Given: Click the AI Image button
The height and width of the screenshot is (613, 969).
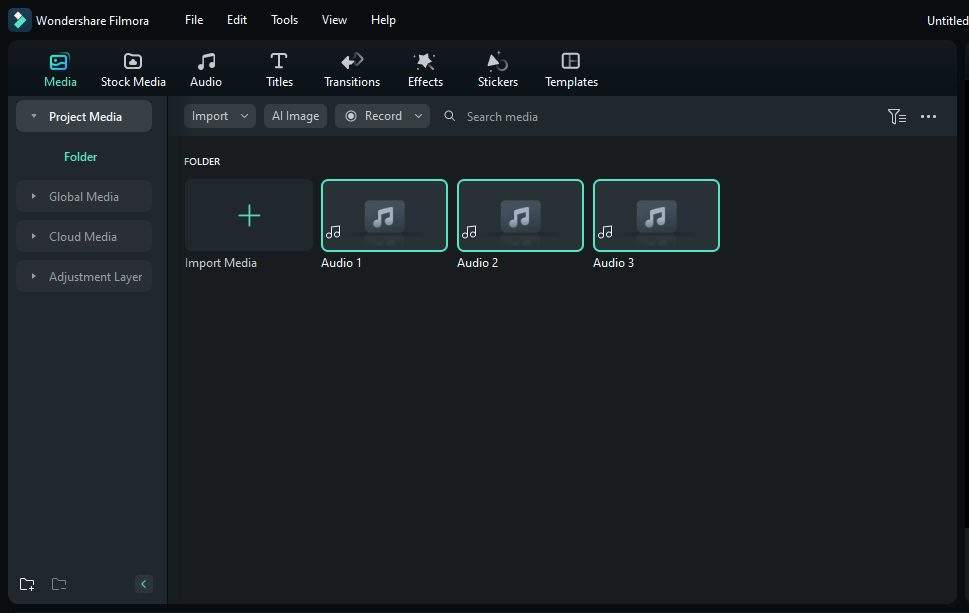Looking at the screenshot, I should coord(295,116).
